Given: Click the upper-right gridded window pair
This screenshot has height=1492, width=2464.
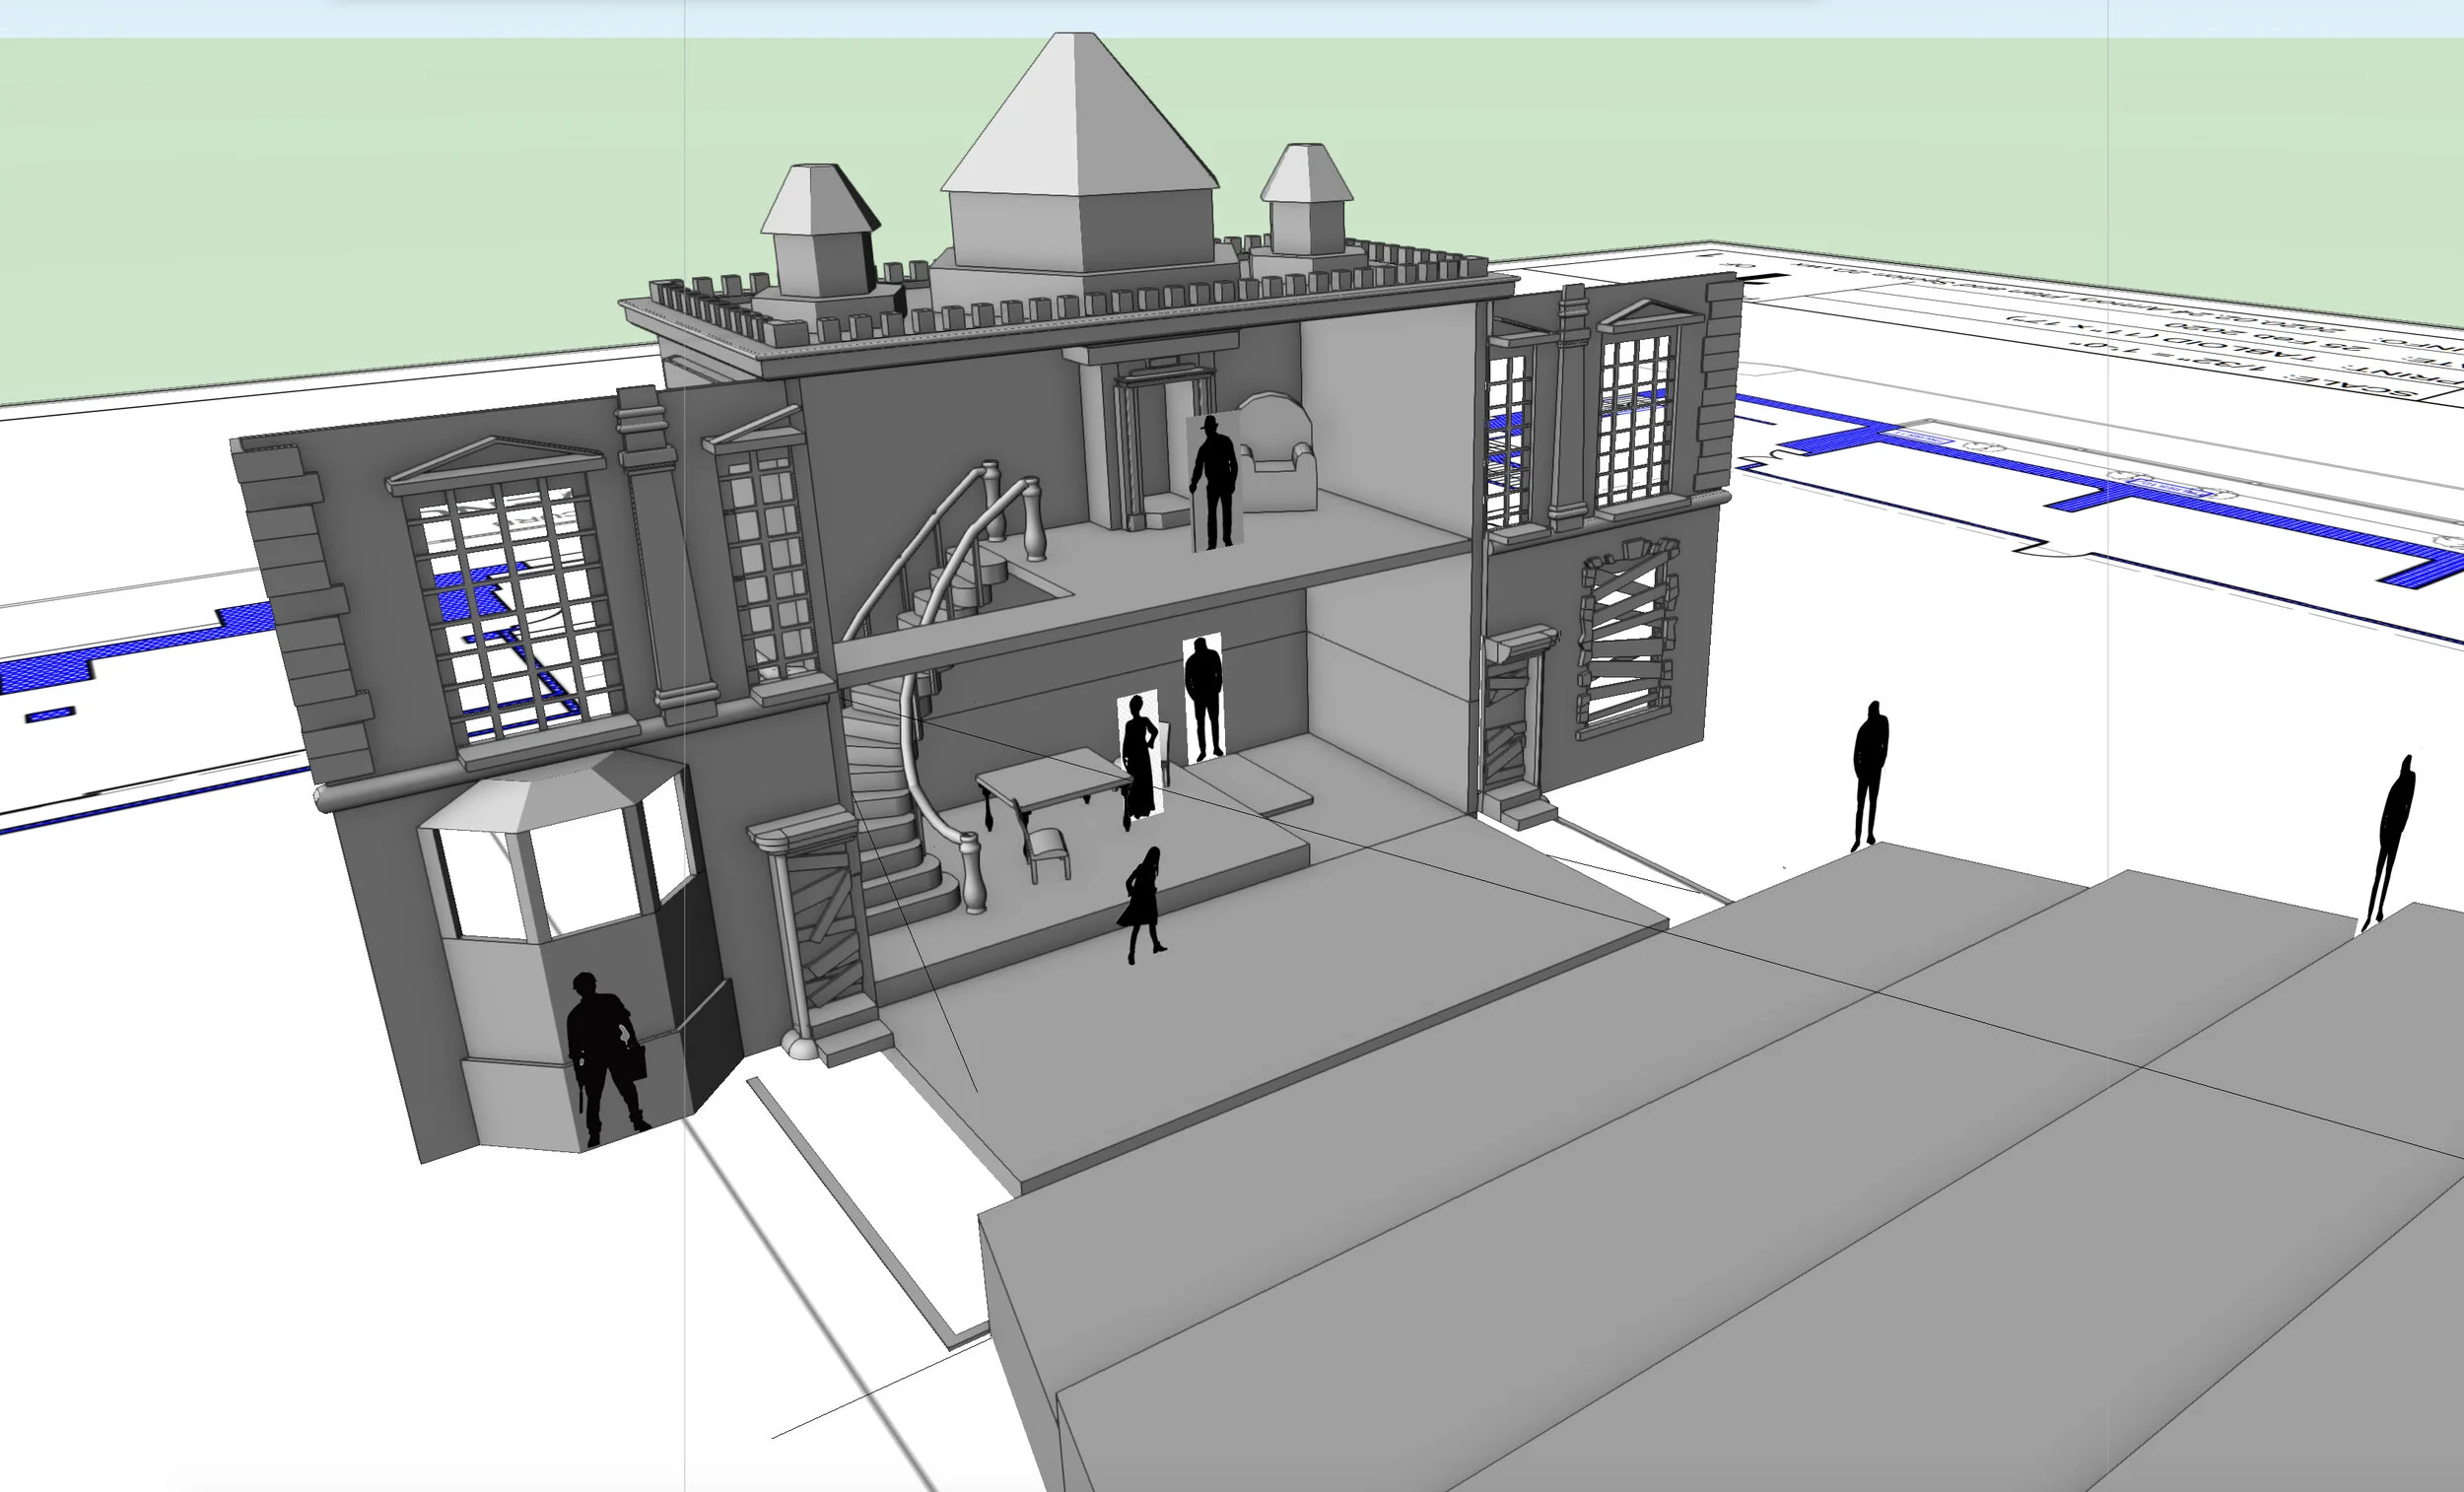Looking at the screenshot, I should [1633, 420].
